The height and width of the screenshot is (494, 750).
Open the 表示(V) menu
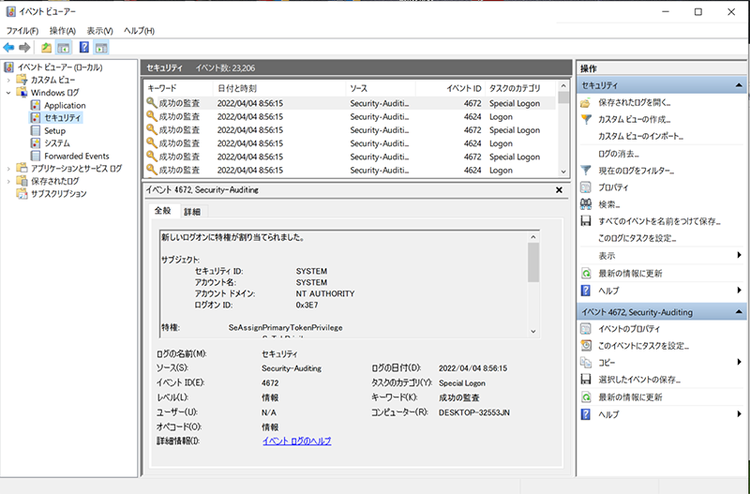(99, 31)
